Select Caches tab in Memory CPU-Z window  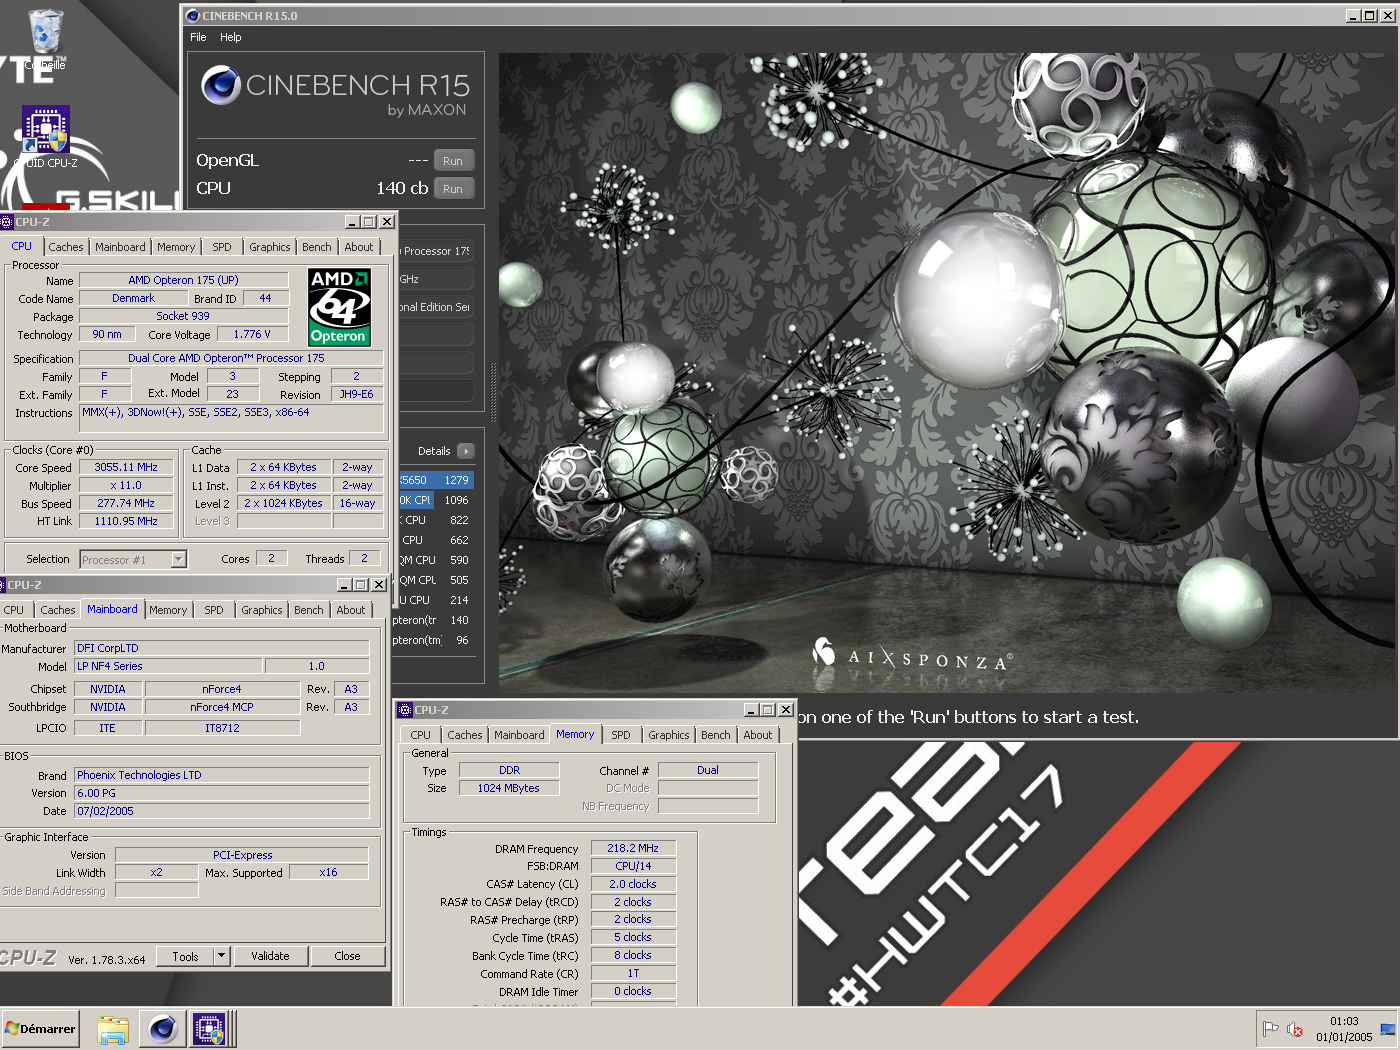(465, 735)
